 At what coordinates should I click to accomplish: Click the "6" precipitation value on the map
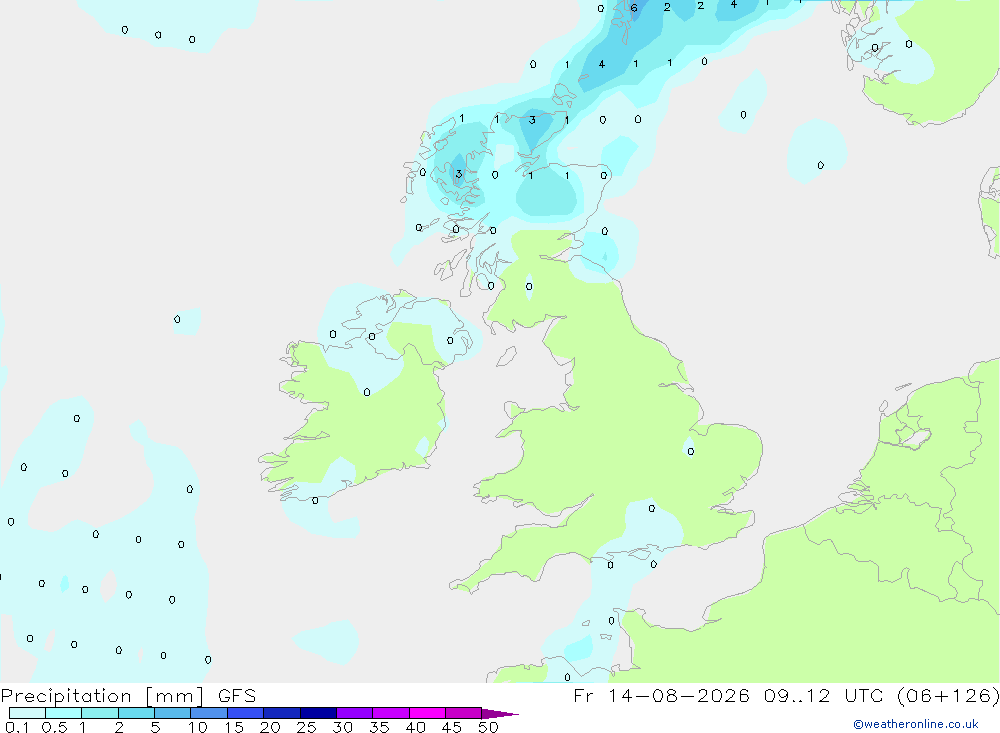pyautogui.click(x=633, y=8)
